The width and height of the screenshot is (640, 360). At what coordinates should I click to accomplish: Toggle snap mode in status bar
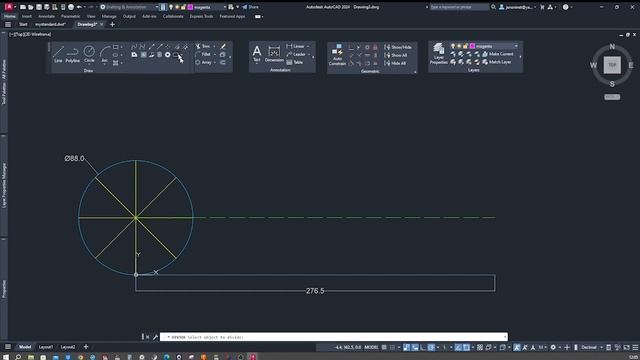click(392, 347)
